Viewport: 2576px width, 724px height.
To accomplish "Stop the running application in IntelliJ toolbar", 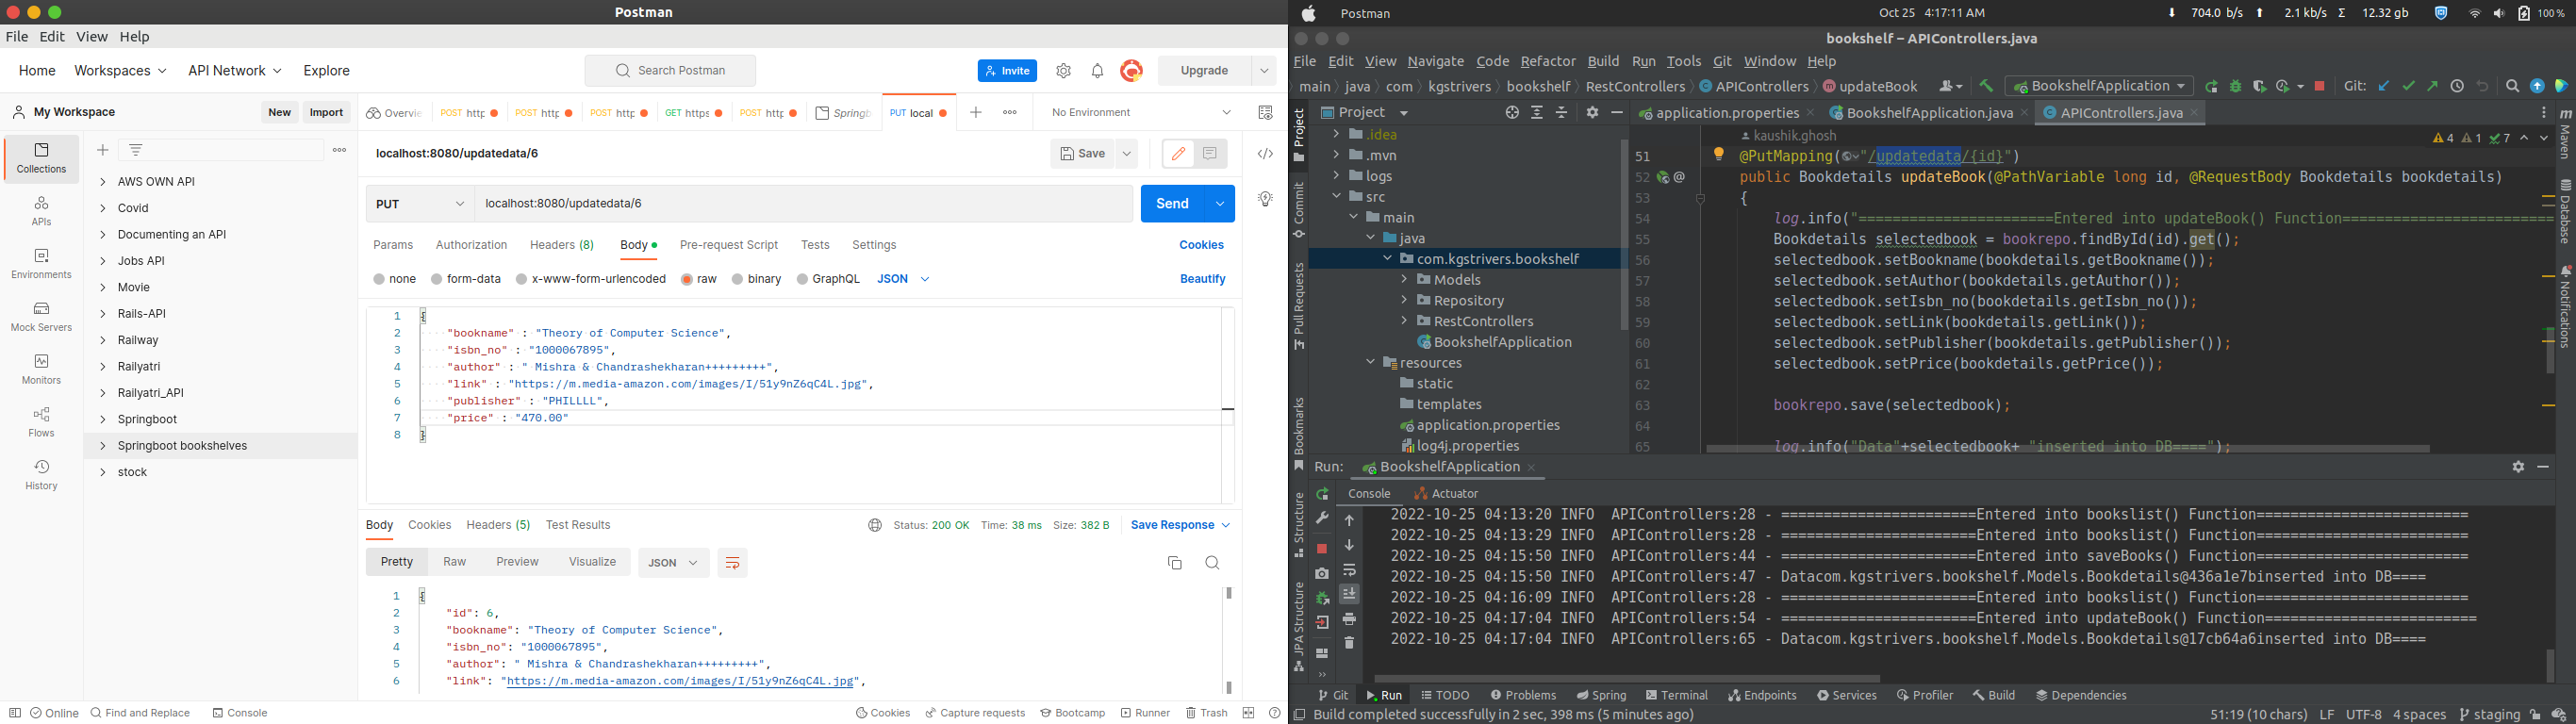I will 2319,87.
